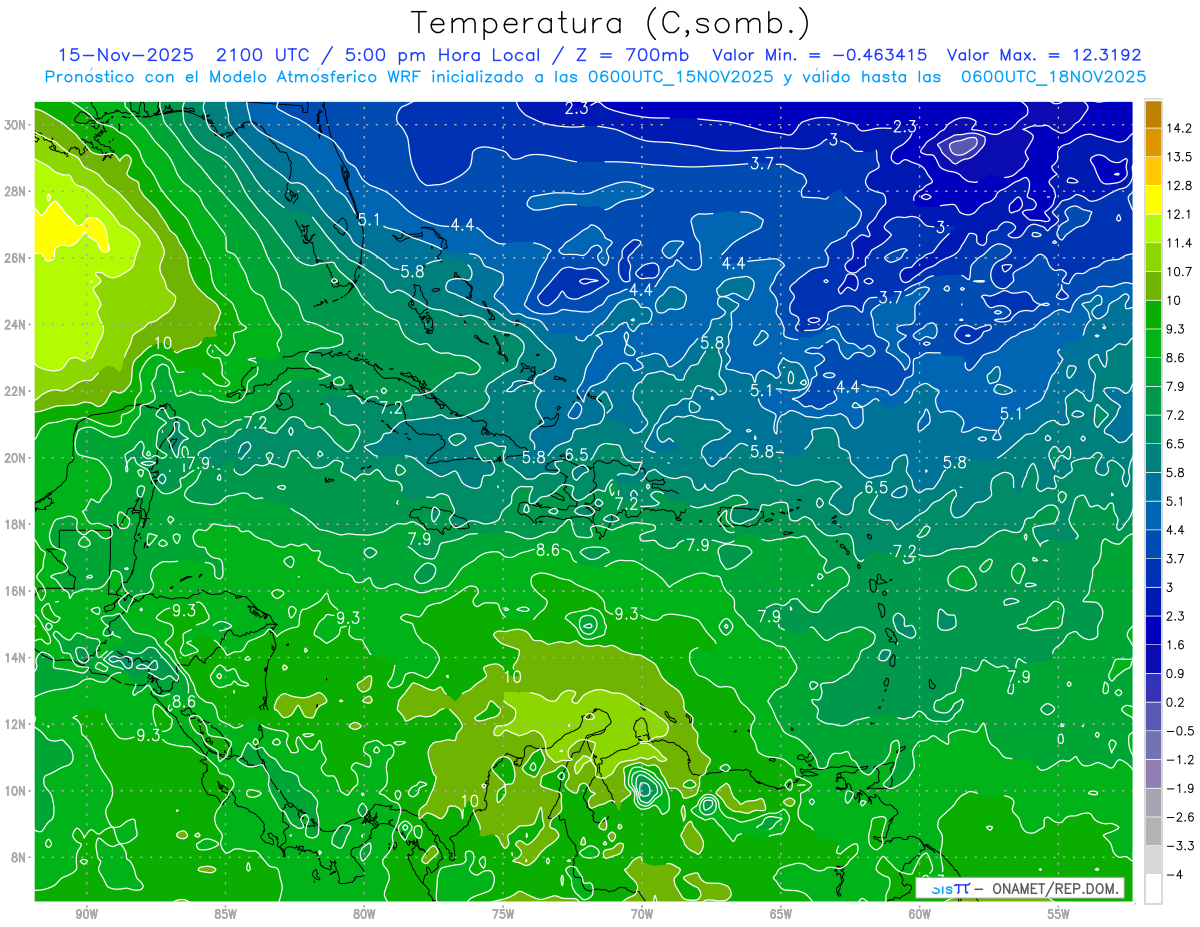
Task: Click the ONAMET/REP.DOM. credit label
Action: (1056, 888)
